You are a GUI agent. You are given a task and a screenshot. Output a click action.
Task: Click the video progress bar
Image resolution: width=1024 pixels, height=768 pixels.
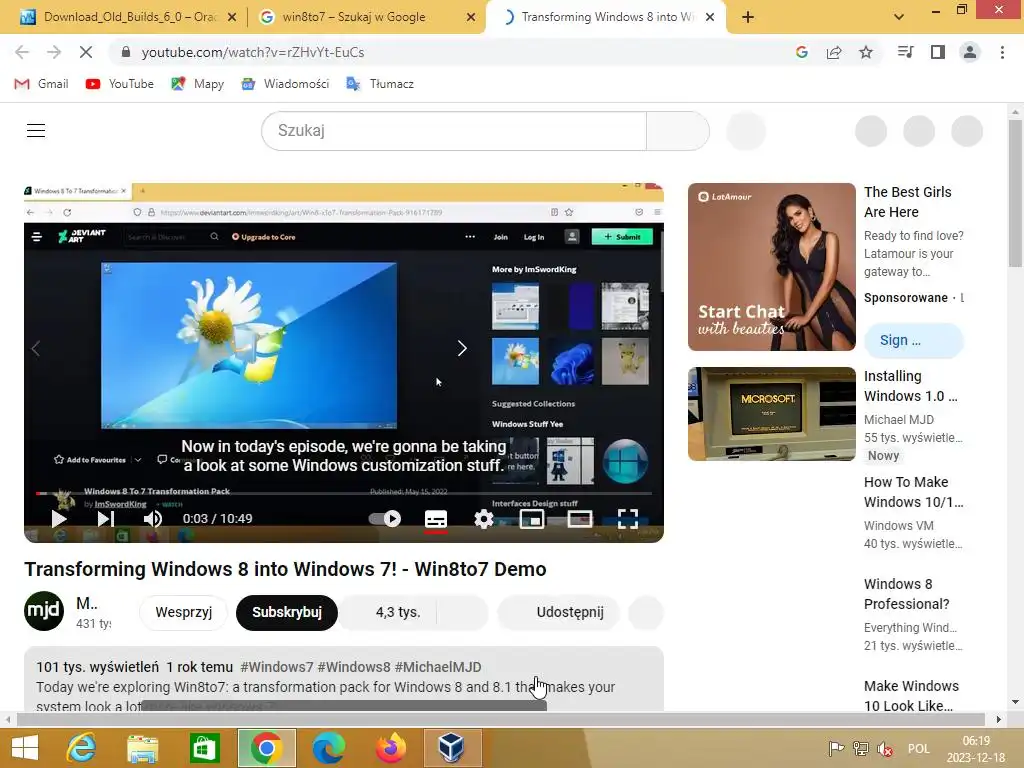pos(344,493)
